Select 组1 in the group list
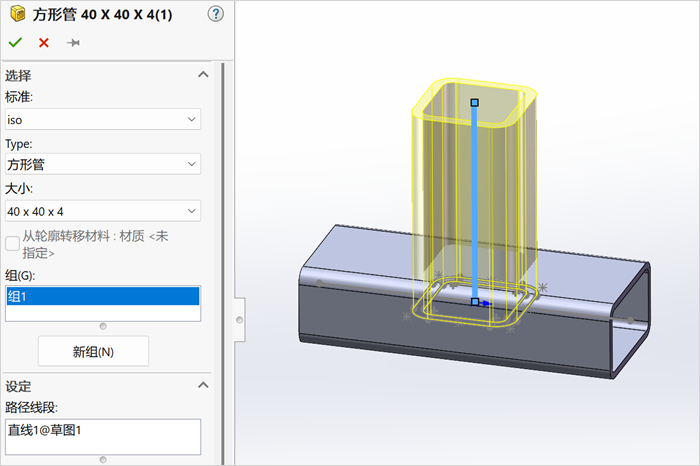700x466 pixels. coord(103,296)
